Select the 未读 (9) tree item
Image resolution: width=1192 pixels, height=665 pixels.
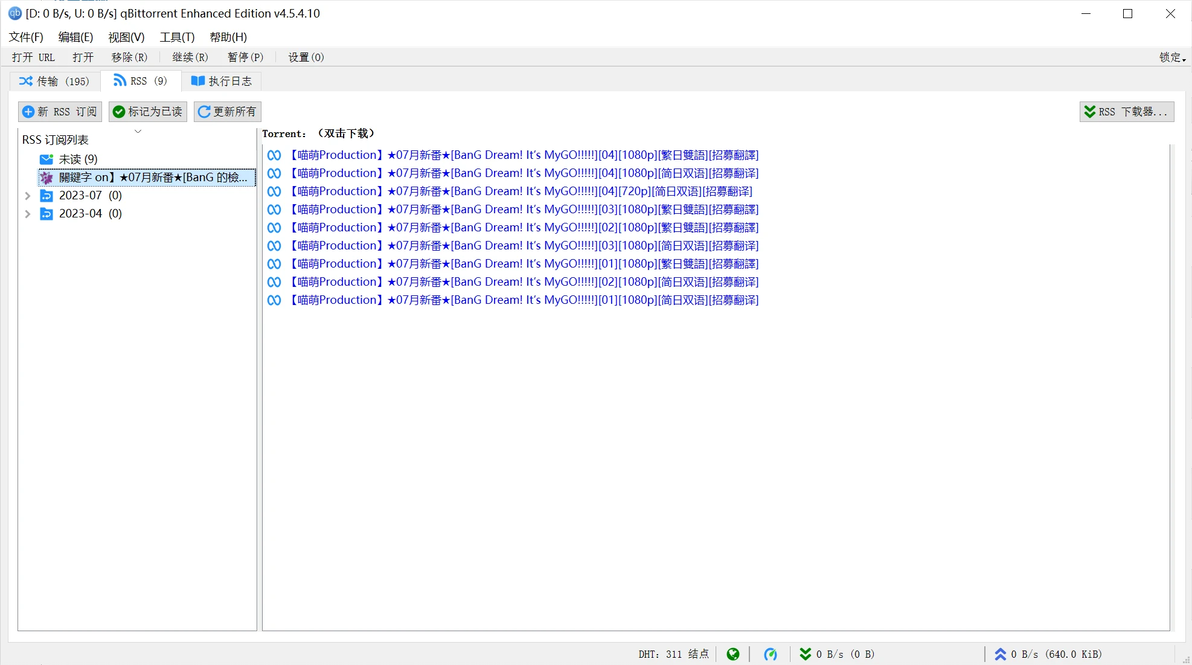[x=78, y=159]
